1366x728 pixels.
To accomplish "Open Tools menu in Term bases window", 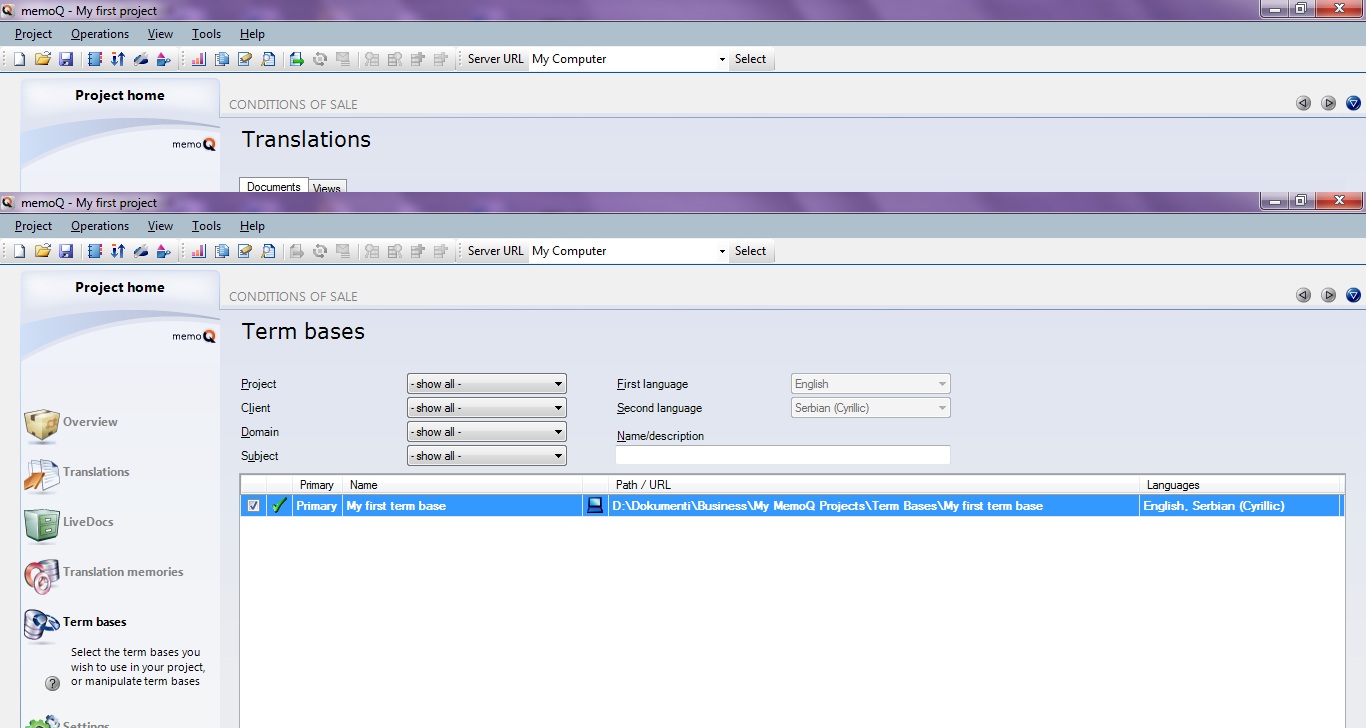I will point(206,226).
